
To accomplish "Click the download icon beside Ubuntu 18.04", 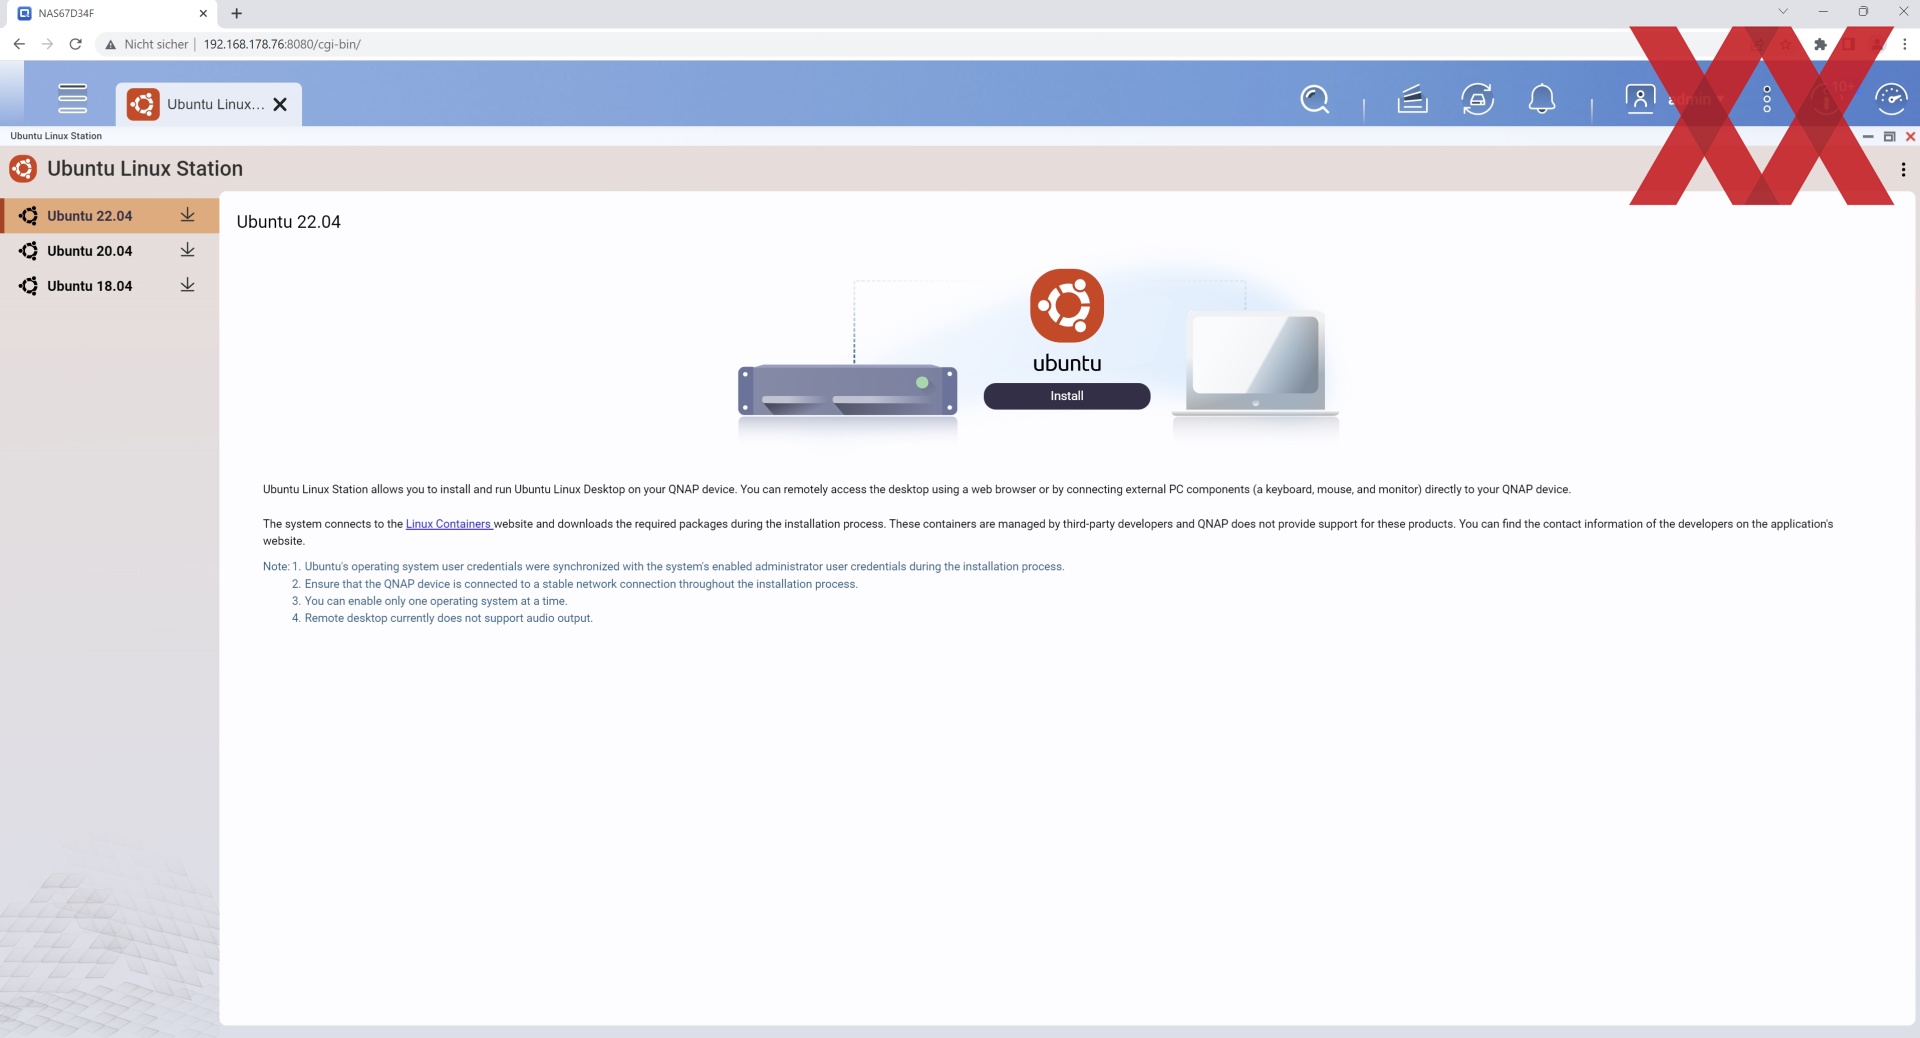I will (187, 285).
